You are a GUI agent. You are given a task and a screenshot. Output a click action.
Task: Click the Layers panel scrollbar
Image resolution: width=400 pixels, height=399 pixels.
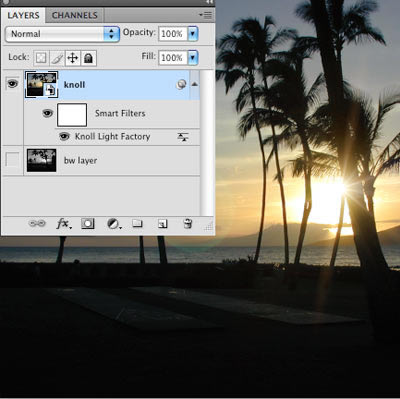coord(207,143)
